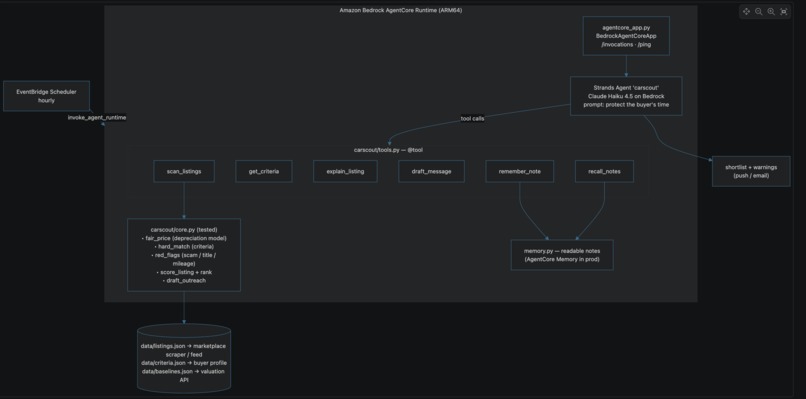Select the Strands Agent 'carscout' node
This screenshot has height=399, width=806.
point(626,96)
